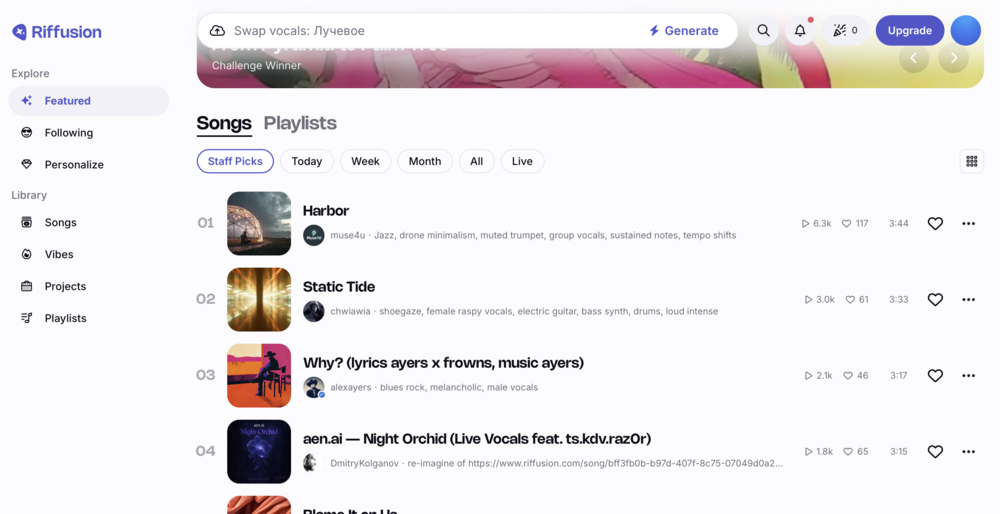Open more options for Harbor
Image resolution: width=1000 pixels, height=514 pixels.
[968, 223]
